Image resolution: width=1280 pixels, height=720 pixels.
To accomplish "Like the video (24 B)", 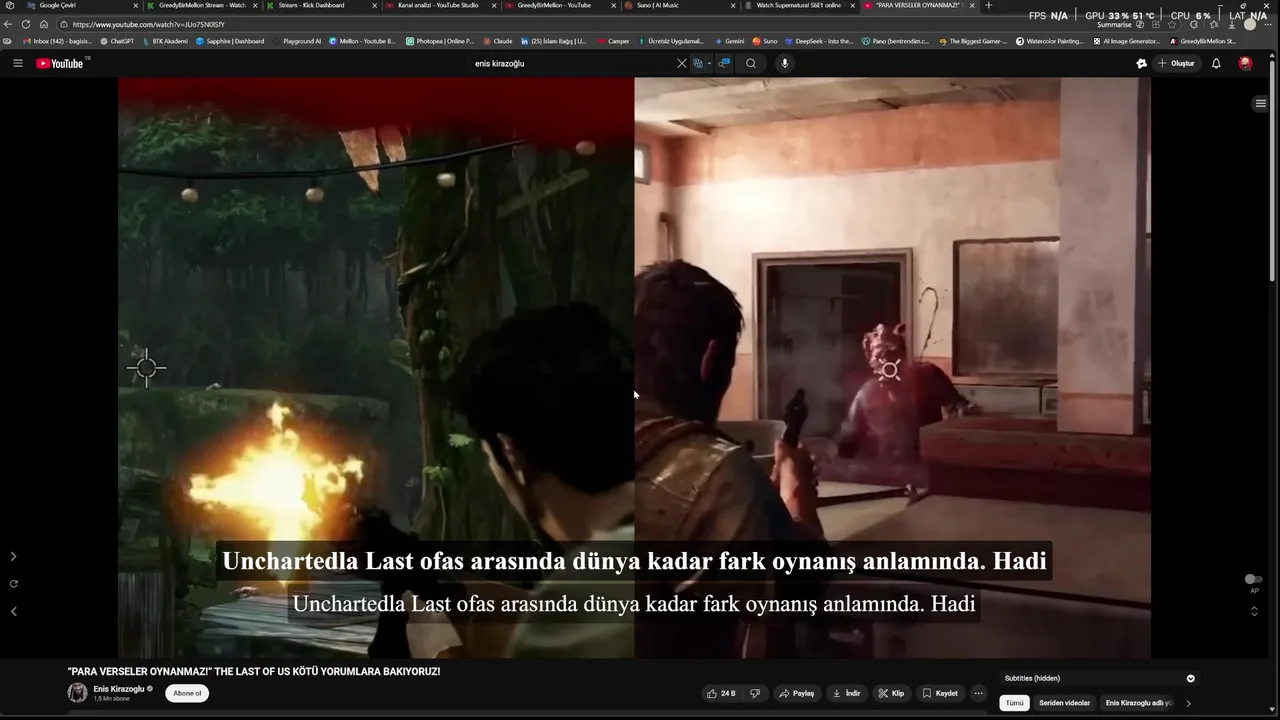I will tap(721, 693).
